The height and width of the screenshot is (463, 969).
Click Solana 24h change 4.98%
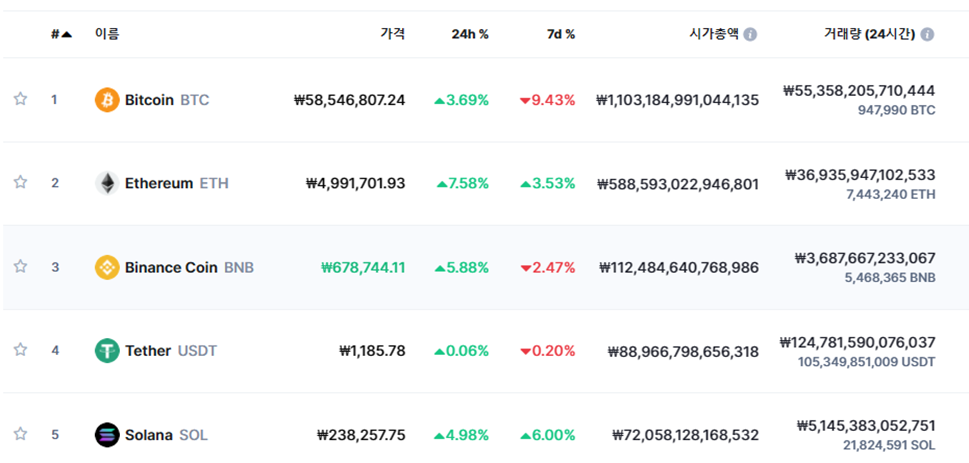[462, 435]
